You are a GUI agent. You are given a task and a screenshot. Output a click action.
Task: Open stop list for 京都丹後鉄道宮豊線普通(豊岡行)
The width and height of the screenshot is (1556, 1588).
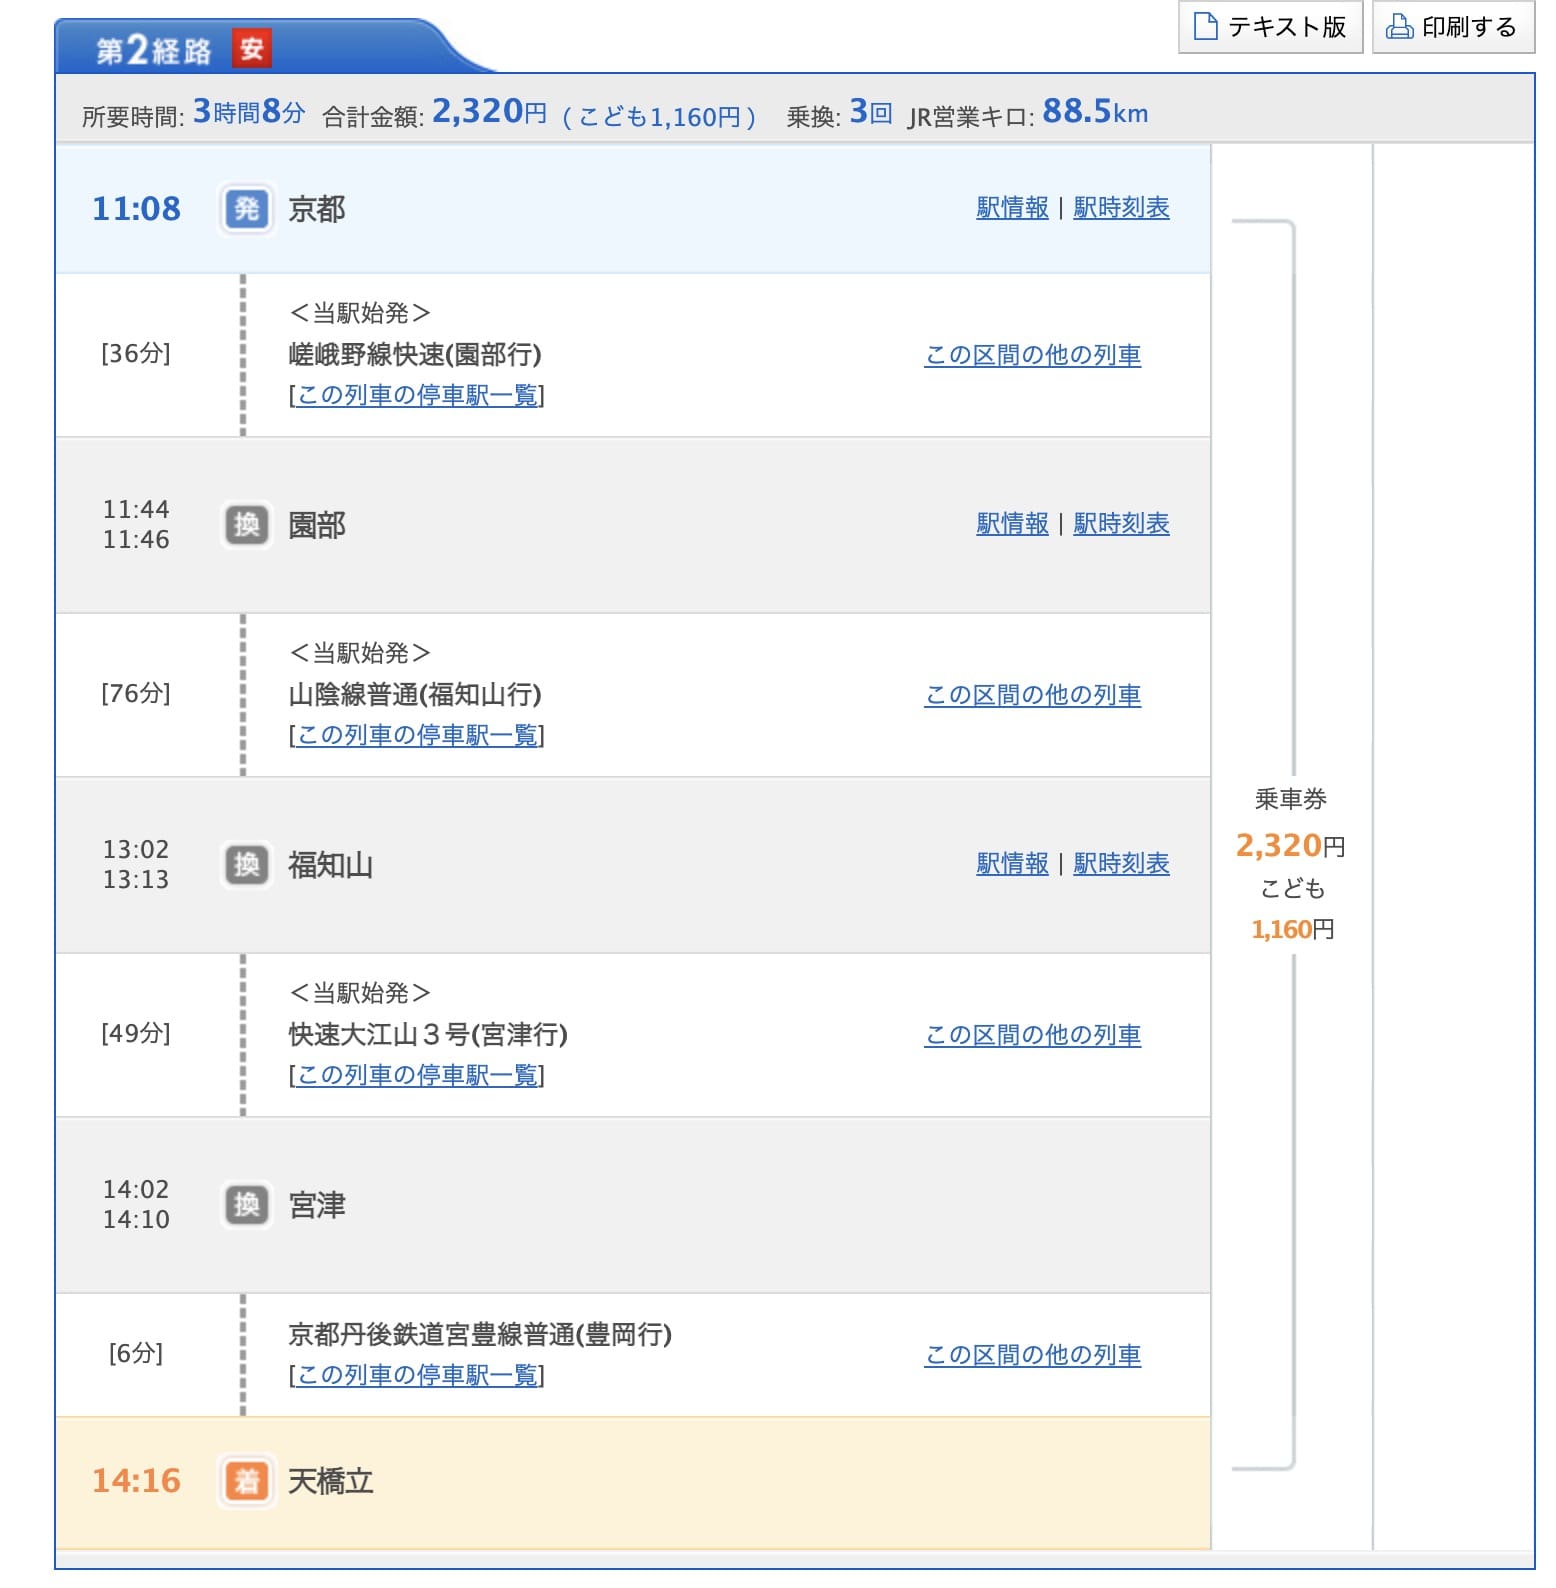click(x=417, y=1376)
